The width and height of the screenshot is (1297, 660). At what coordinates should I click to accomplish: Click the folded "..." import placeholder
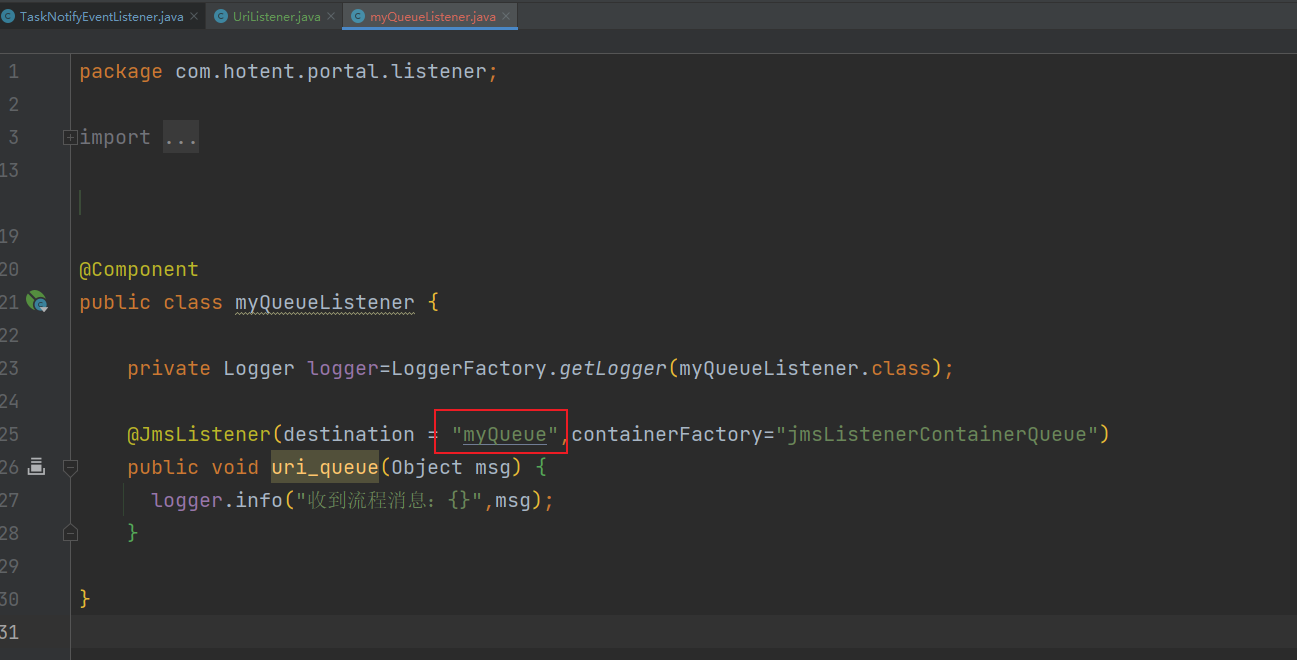click(181, 137)
